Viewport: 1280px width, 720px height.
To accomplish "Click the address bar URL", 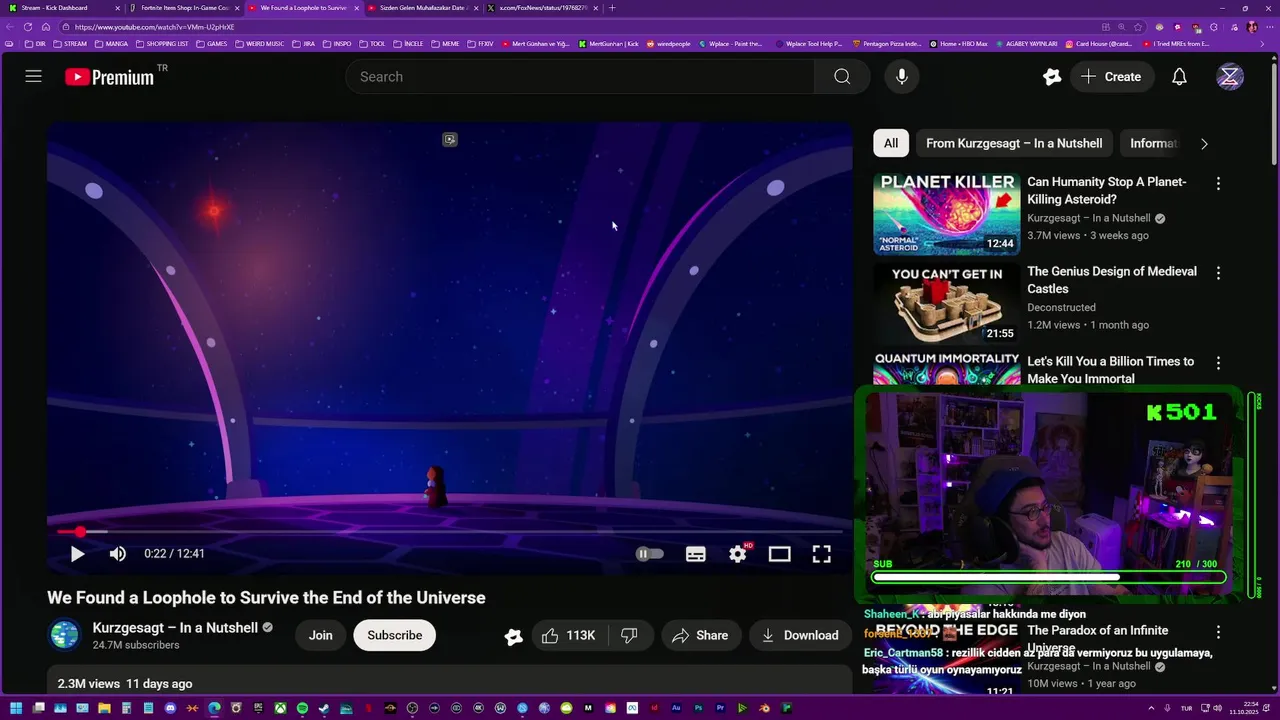I will 154,27.
